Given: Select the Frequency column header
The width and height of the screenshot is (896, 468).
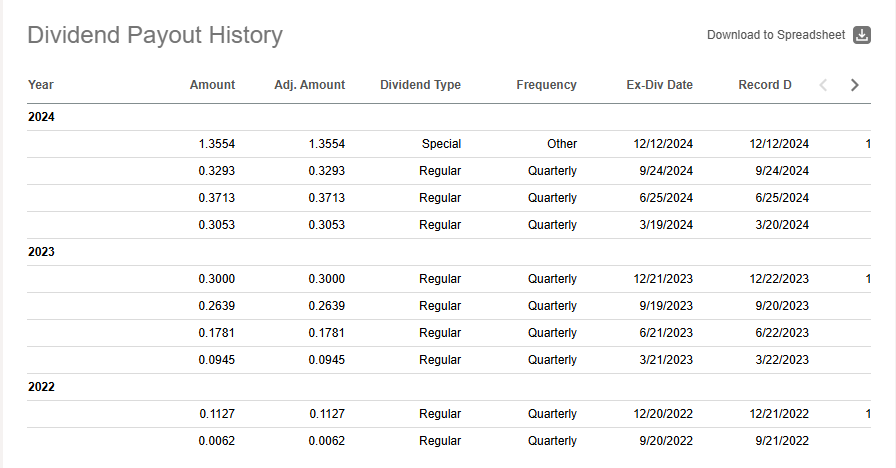Looking at the screenshot, I should pos(546,85).
